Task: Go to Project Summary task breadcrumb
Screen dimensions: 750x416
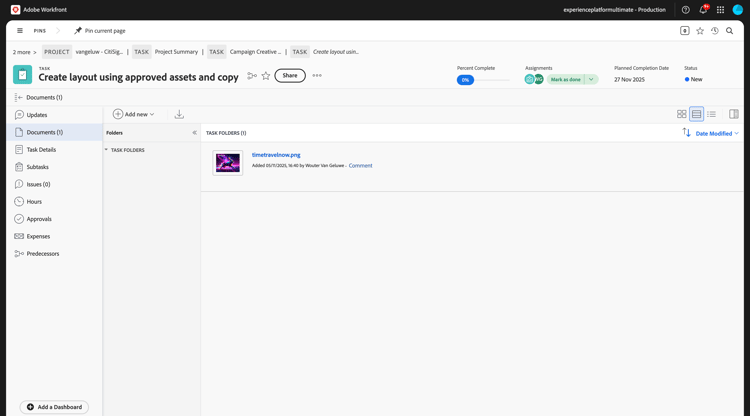Action: tap(176, 52)
